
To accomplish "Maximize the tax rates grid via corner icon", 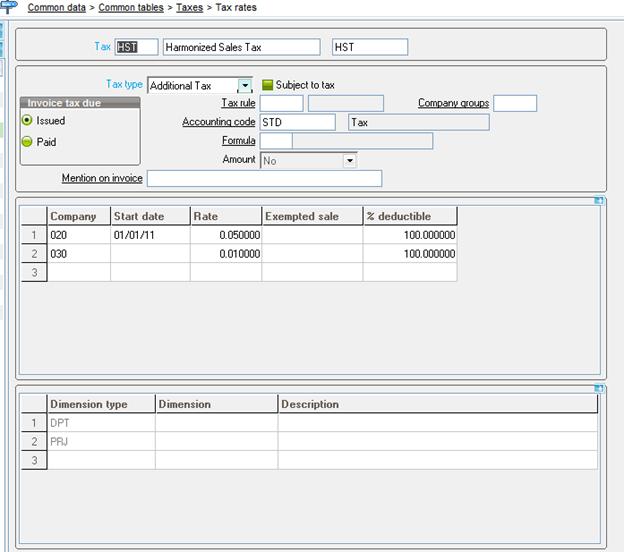I will pos(599,201).
